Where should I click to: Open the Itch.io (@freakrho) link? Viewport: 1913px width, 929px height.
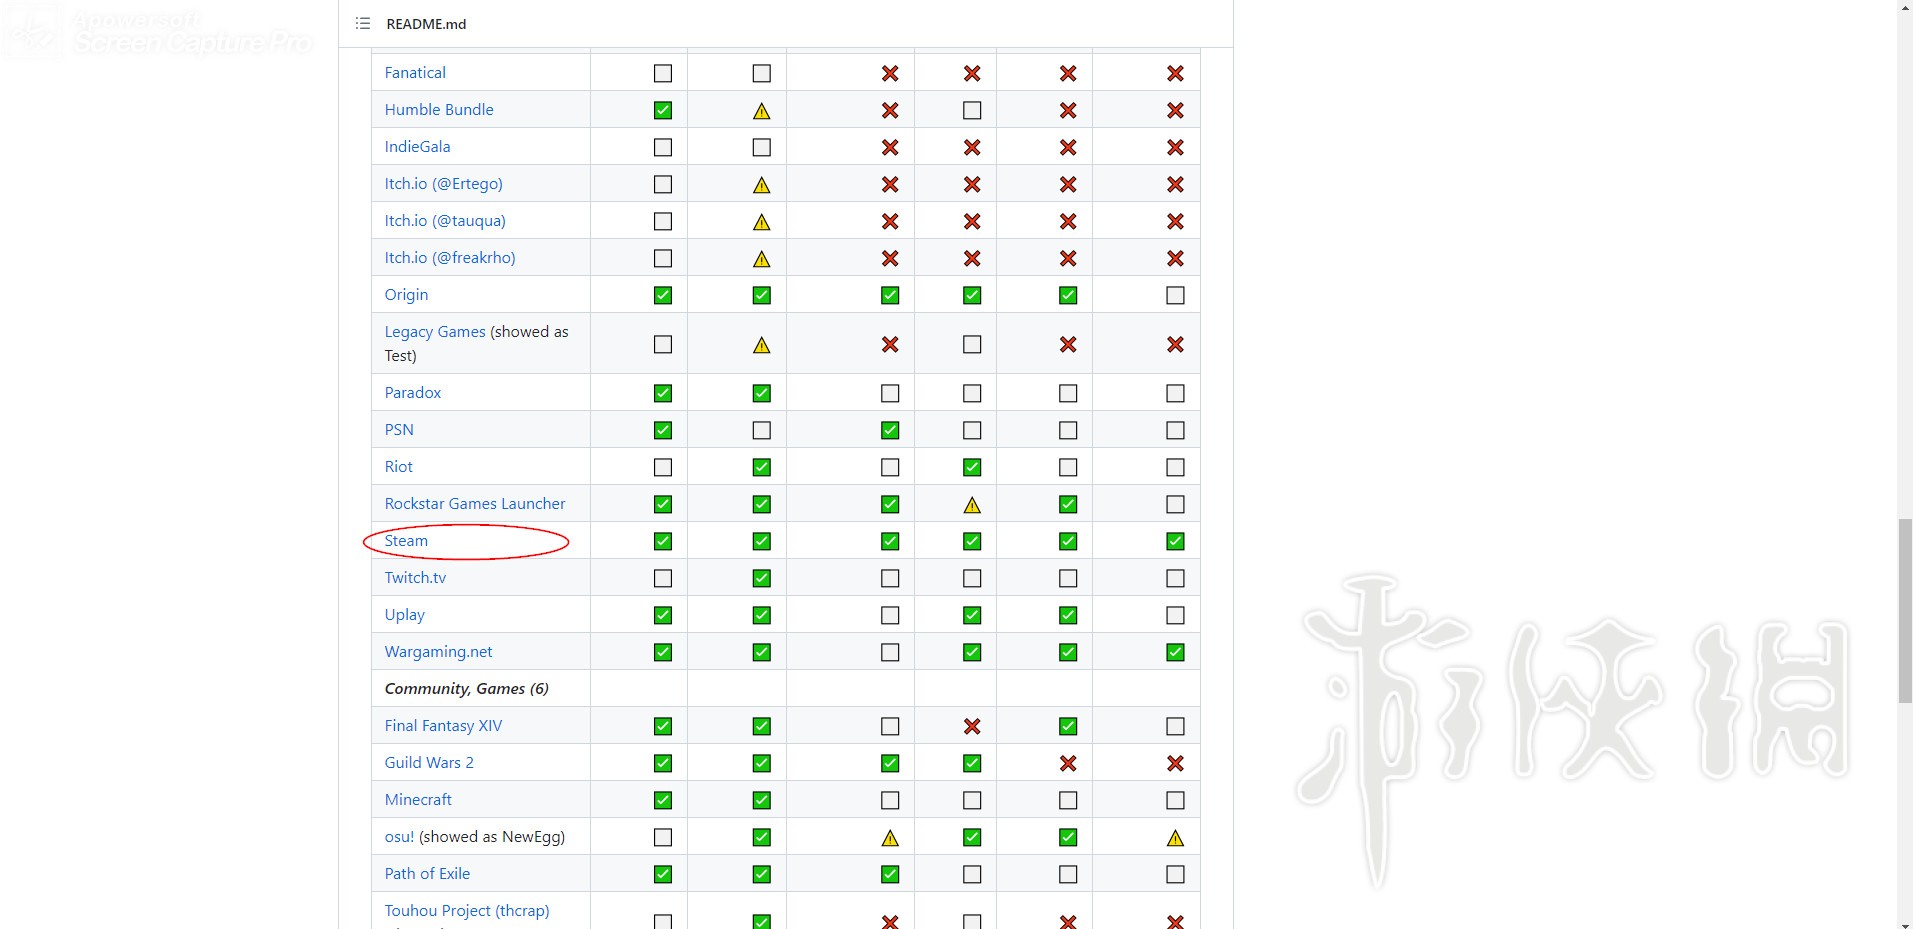click(450, 257)
